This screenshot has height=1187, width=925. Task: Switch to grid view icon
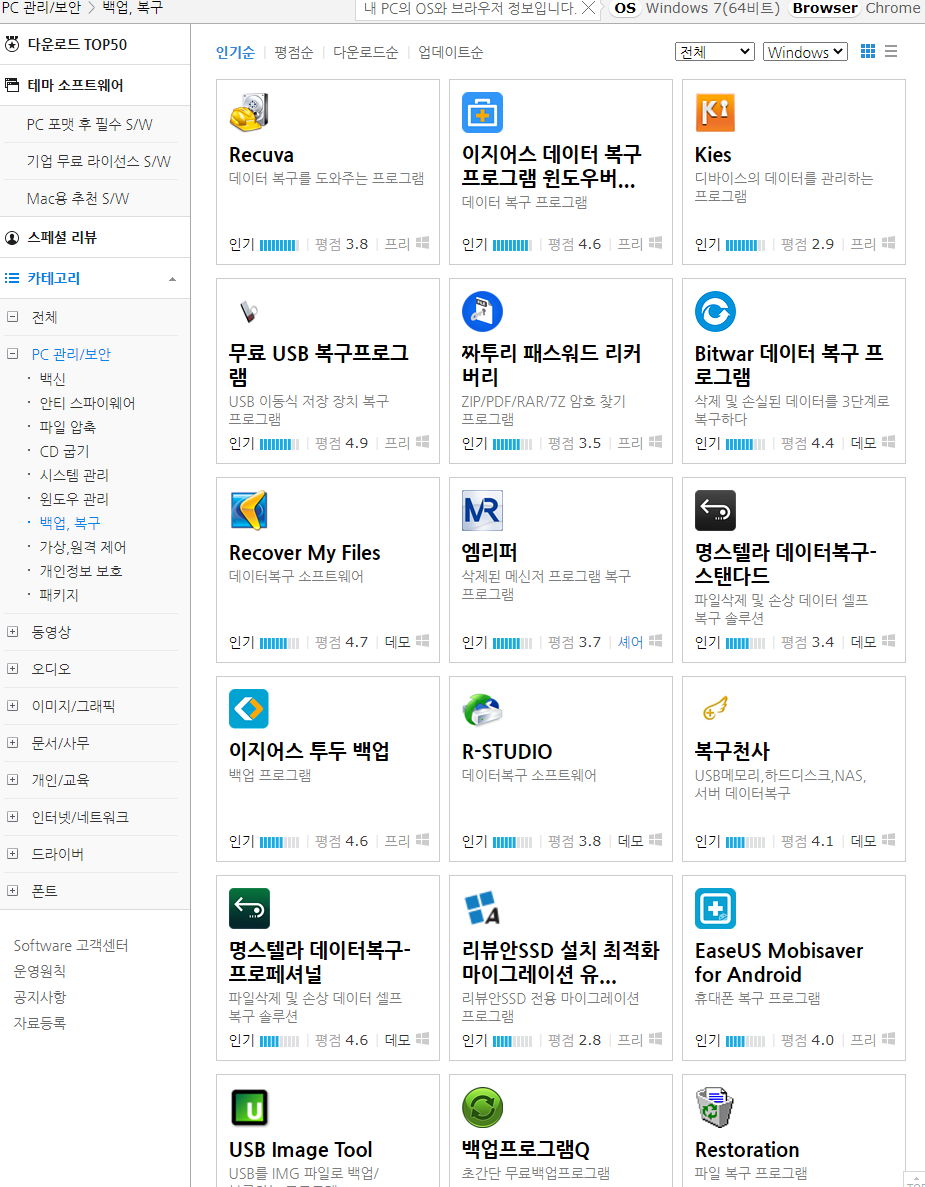(867, 51)
